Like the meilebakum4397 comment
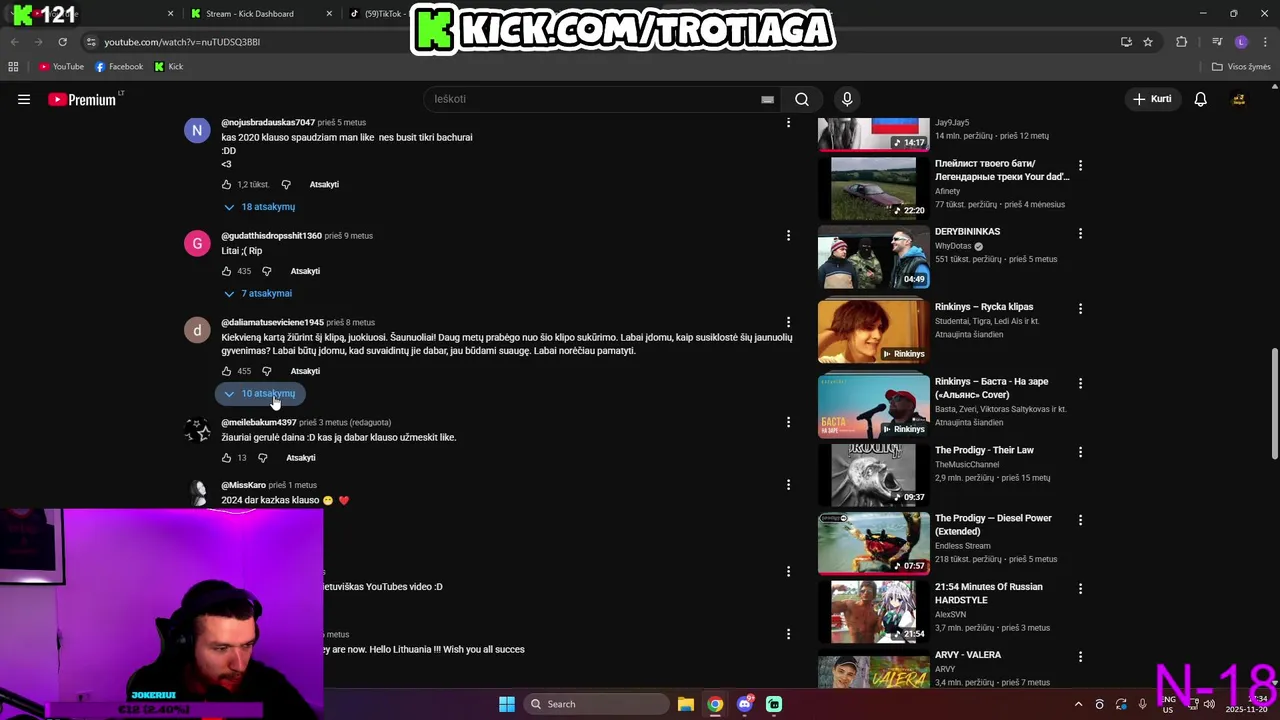The image size is (1280, 720). click(x=226, y=458)
